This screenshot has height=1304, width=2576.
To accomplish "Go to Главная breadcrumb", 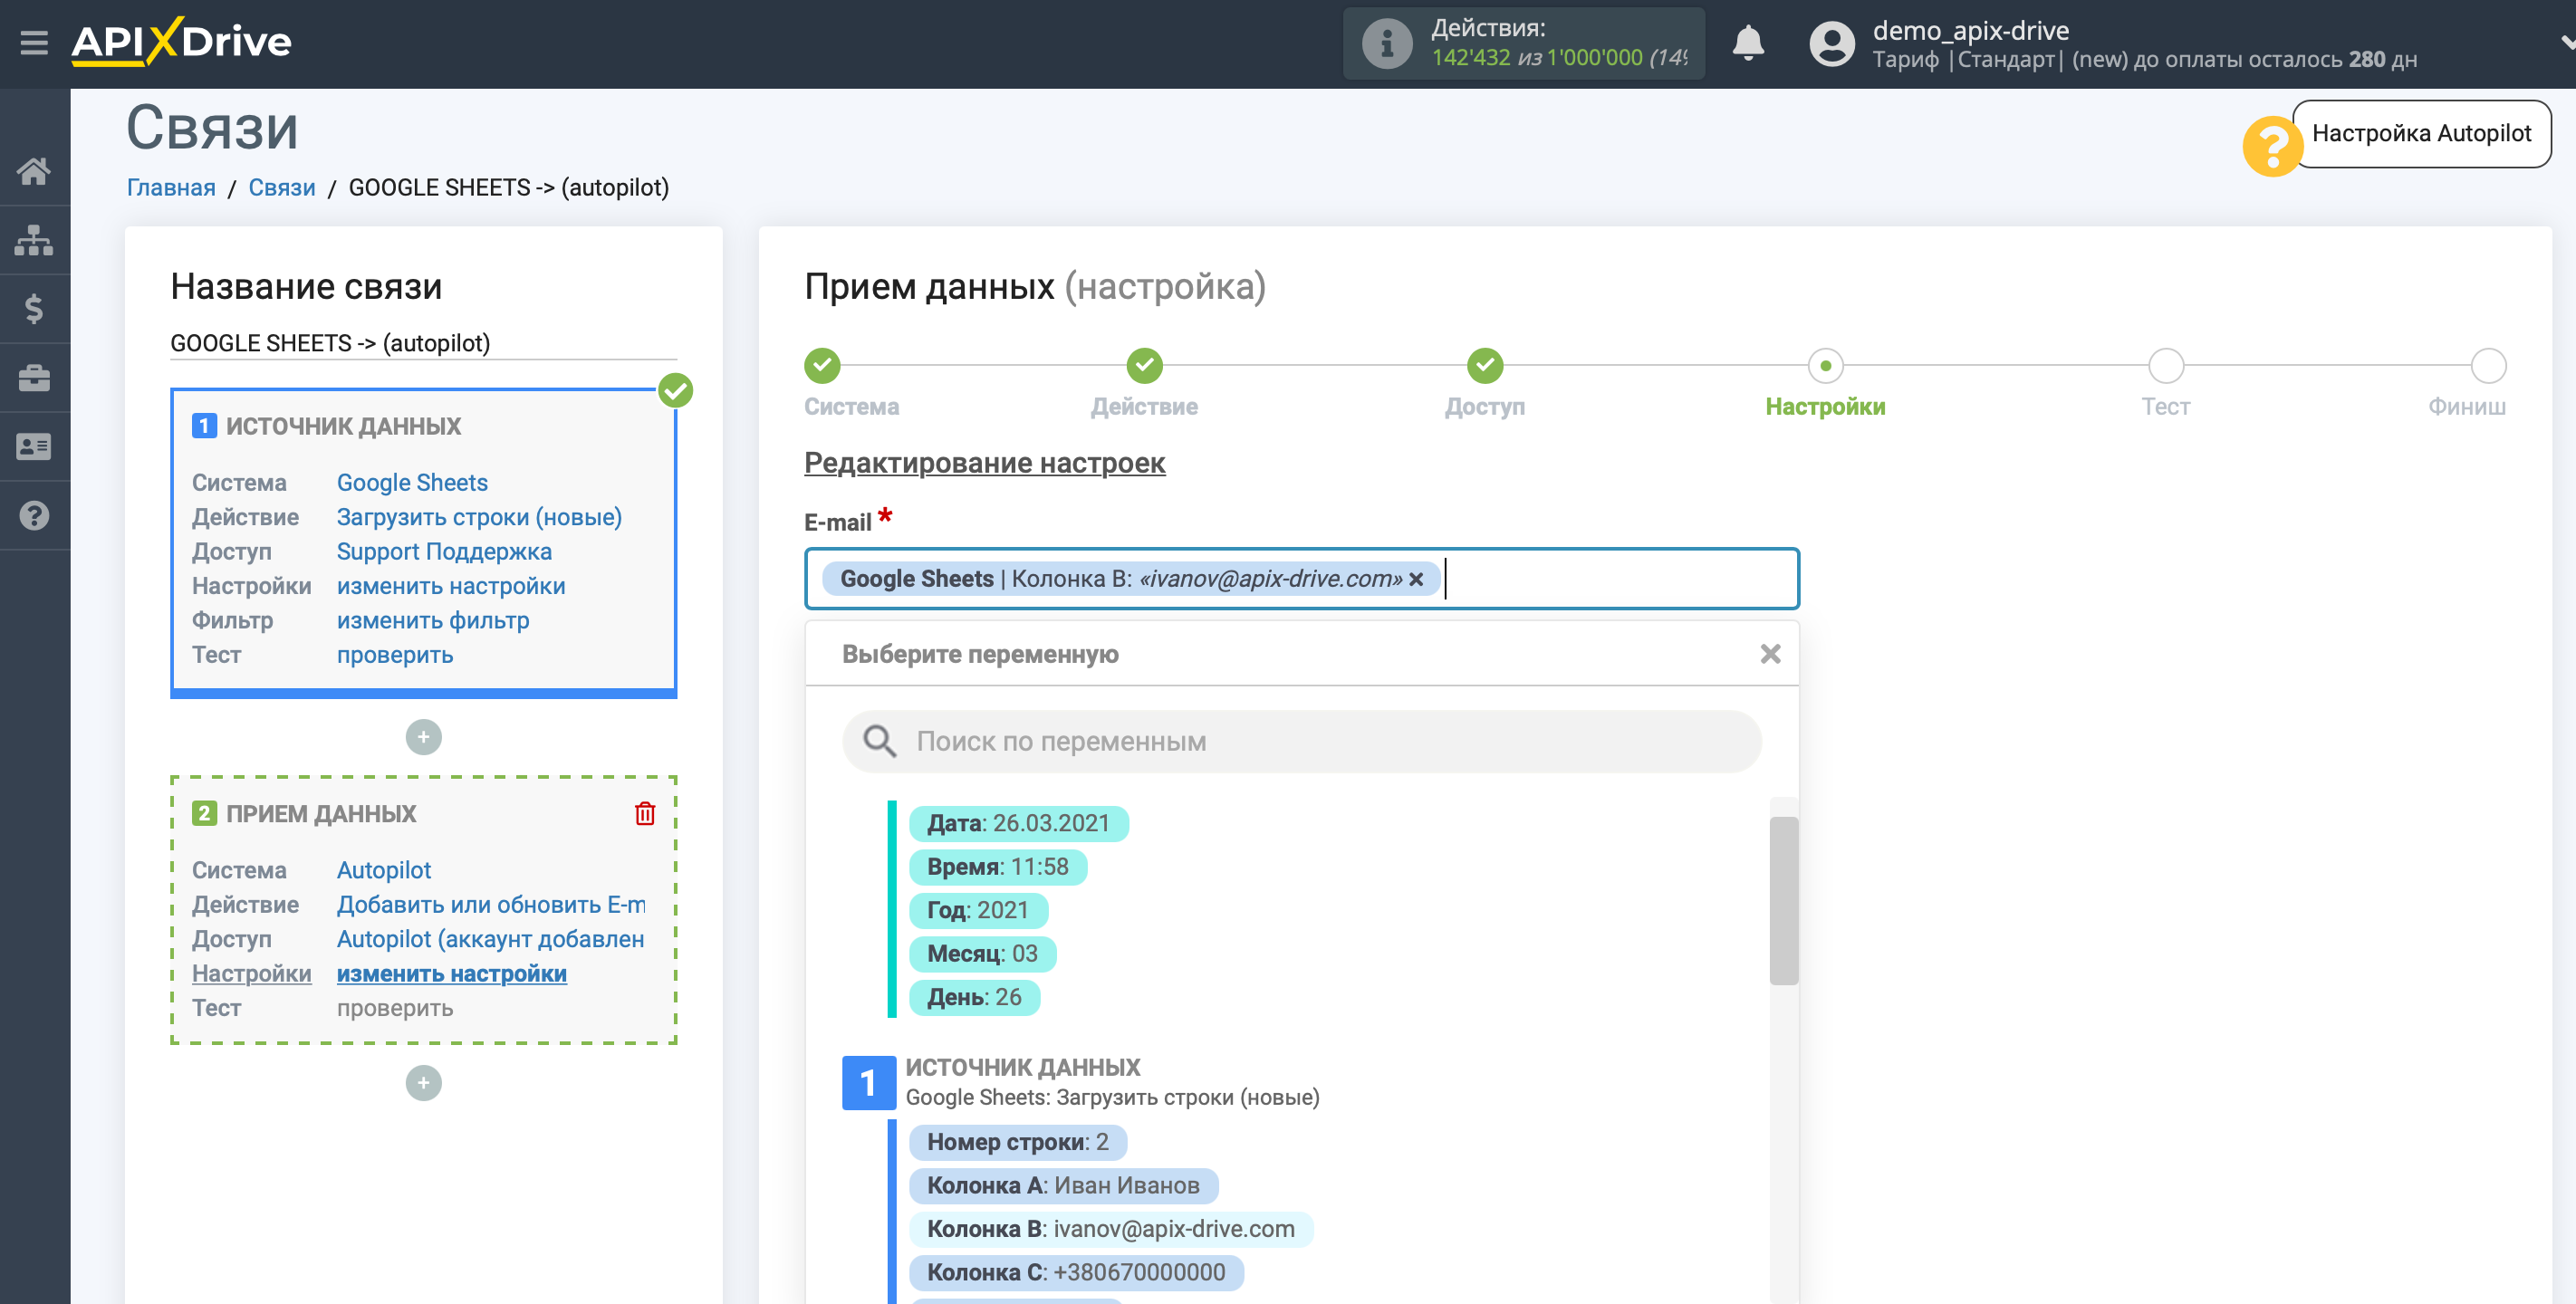I will pyautogui.click(x=171, y=188).
